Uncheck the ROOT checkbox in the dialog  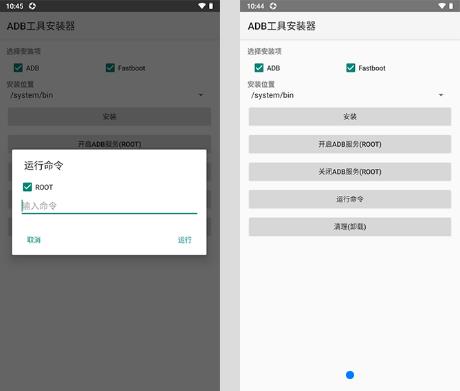pos(27,187)
